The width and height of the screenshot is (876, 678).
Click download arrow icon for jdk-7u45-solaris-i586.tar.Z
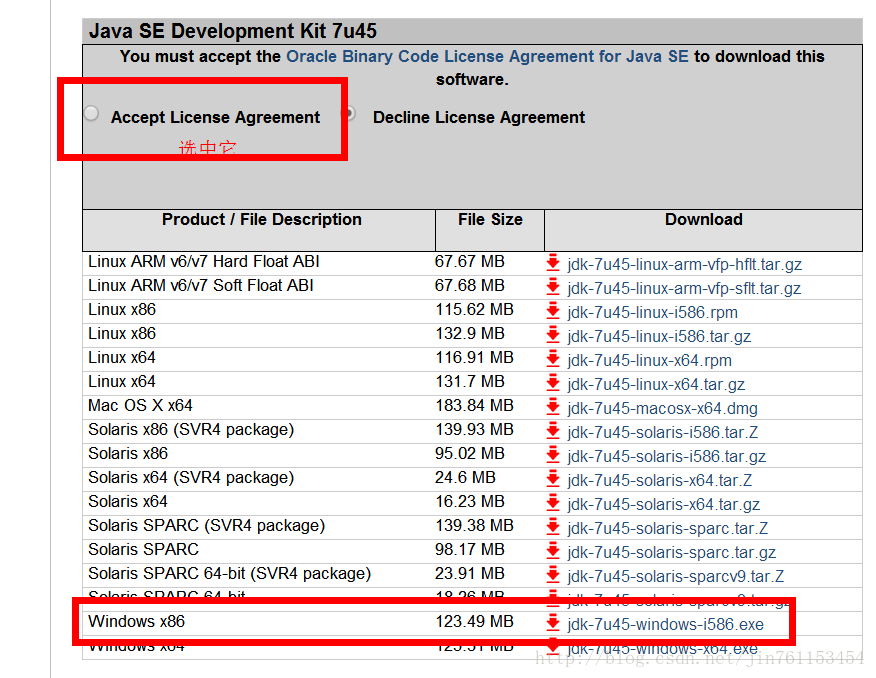553,431
